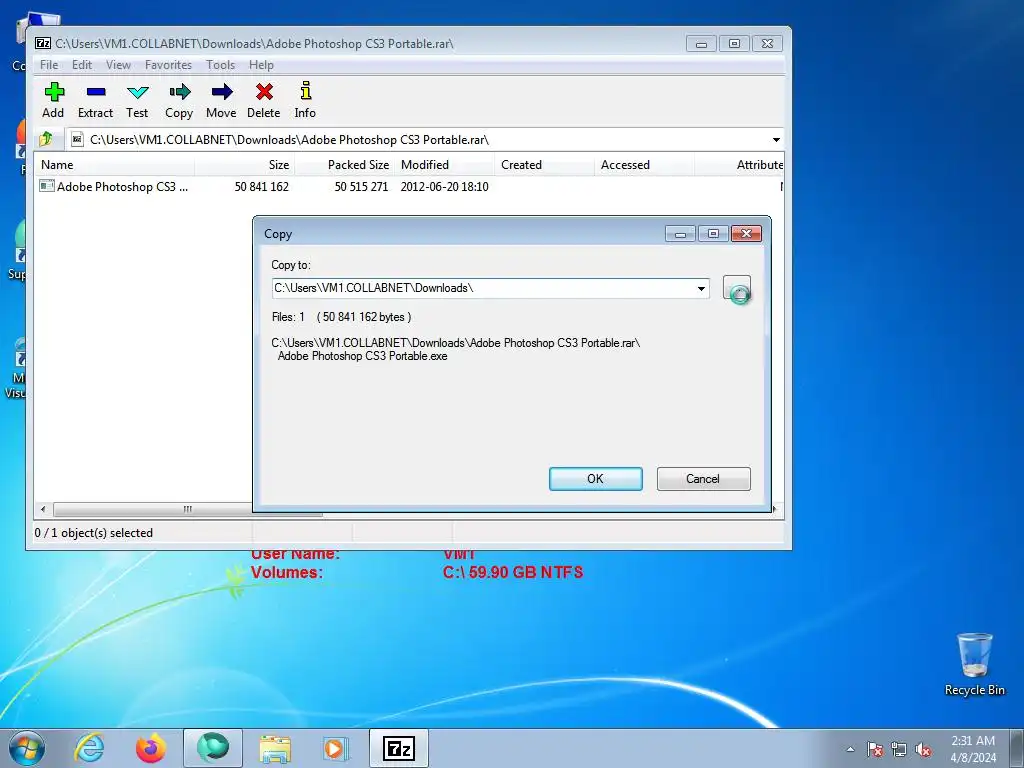
Task: Run the Test archive tool
Action: (x=137, y=100)
